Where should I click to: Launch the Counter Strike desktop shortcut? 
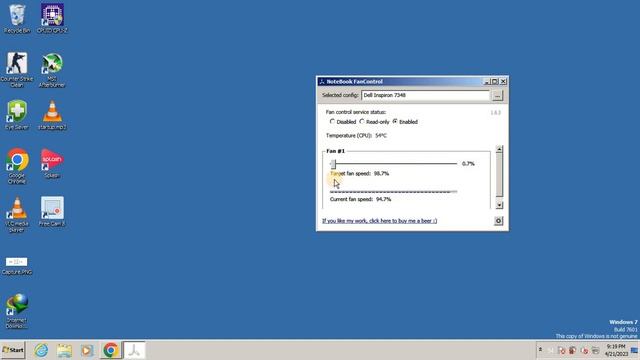pos(17,69)
